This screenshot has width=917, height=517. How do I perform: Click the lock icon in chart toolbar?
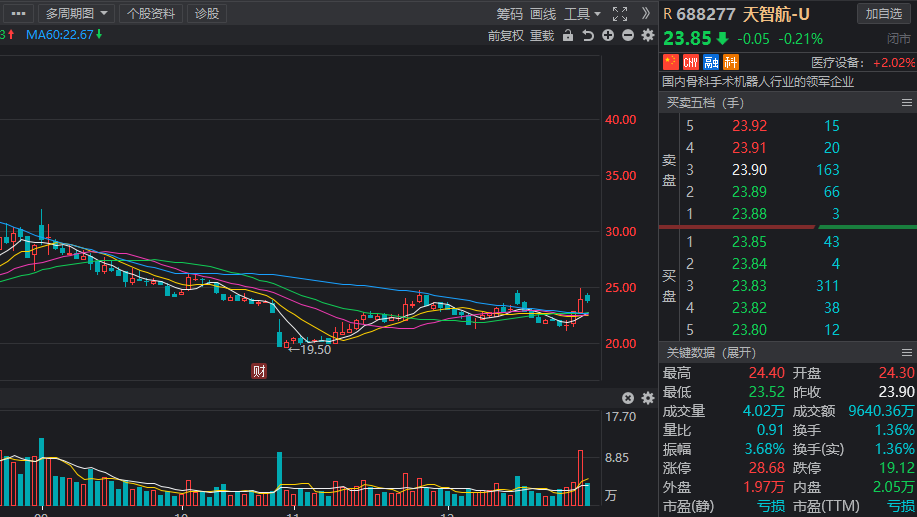(568, 35)
